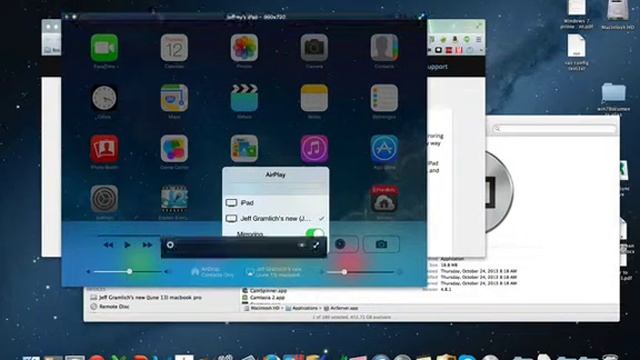Open the Videos clapperboard app
Image resolution: width=640 pixels, height=360 pixels.
244,98
